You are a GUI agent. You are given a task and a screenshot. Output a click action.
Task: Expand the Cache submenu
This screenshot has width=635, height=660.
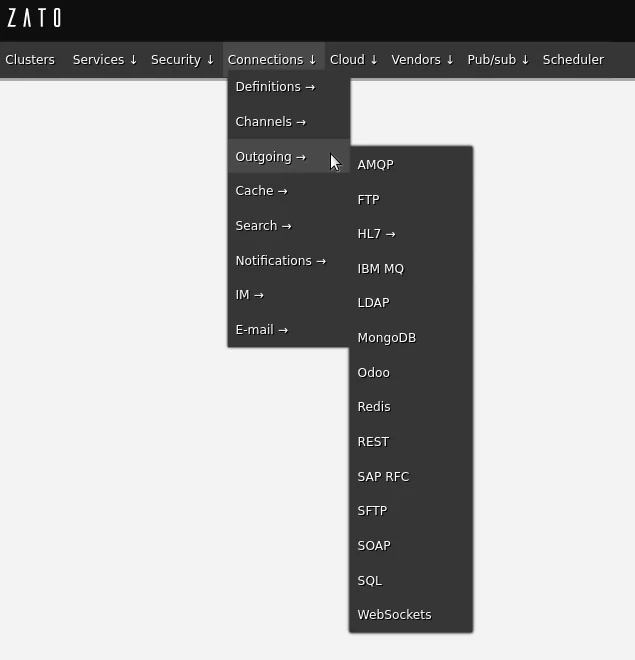coord(261,191)
